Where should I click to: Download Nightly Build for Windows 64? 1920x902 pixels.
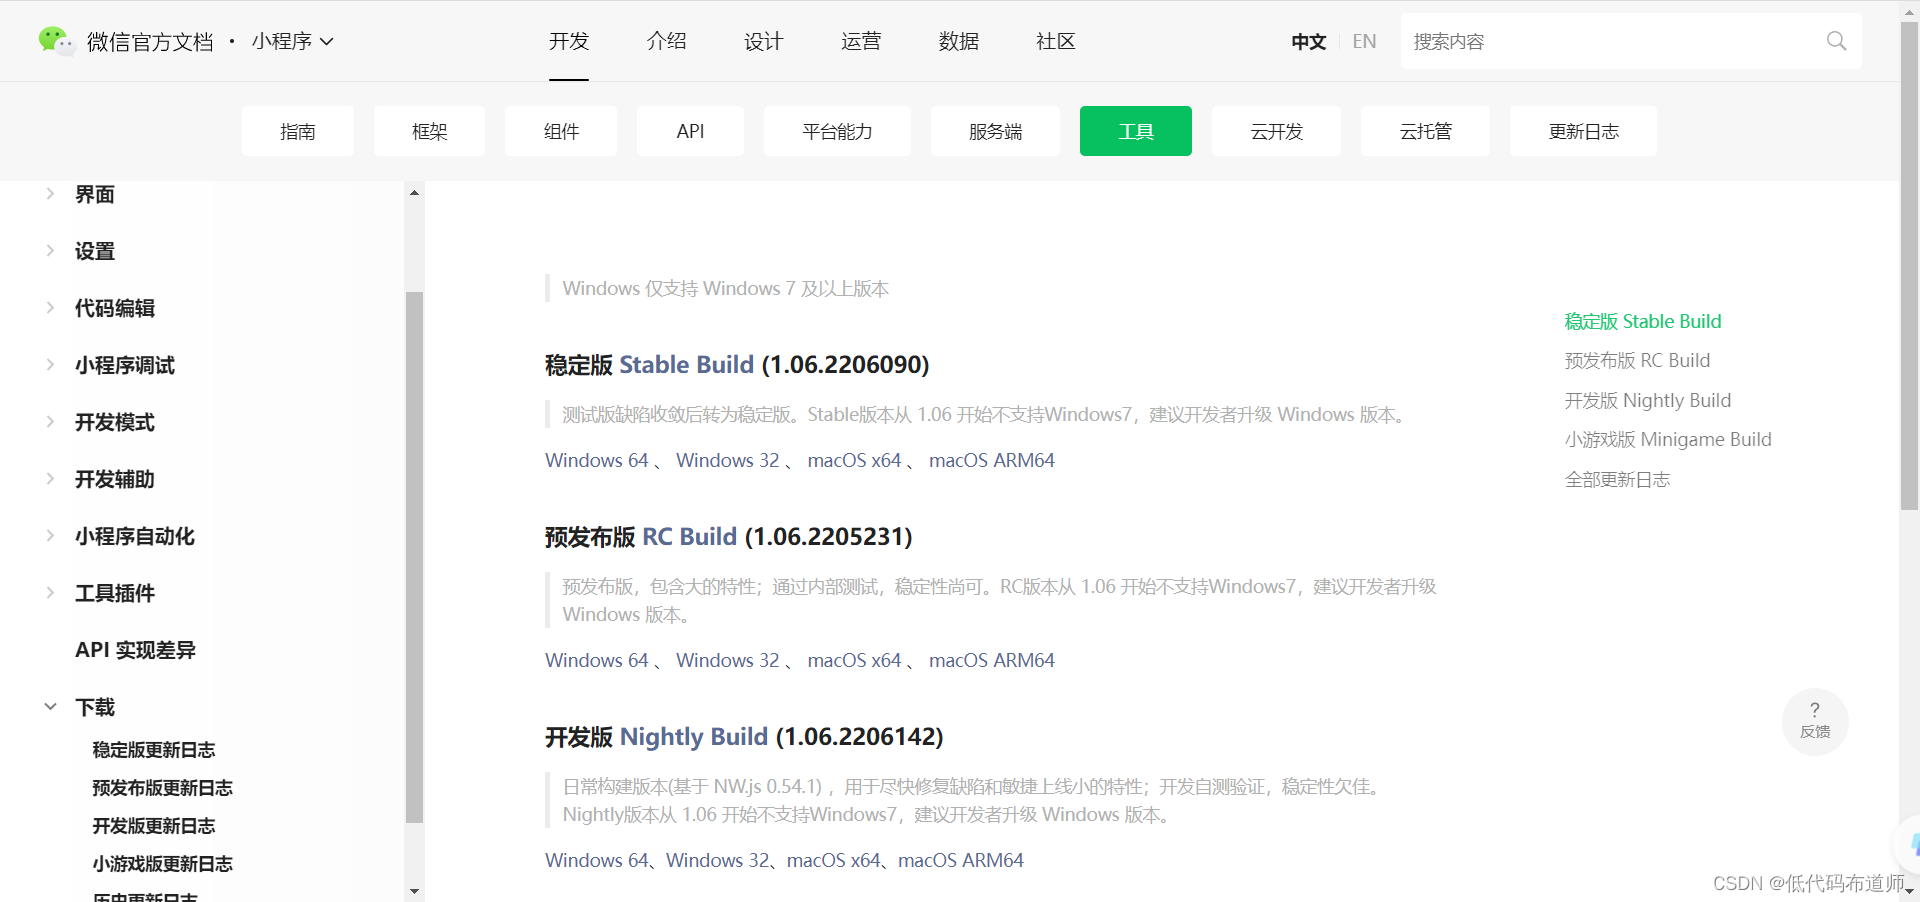point(597,860)
